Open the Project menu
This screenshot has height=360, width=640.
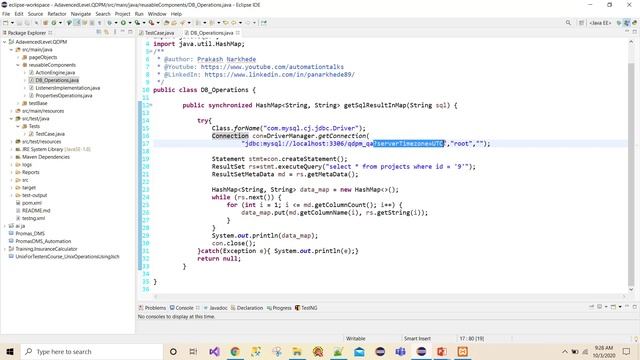pyautogui.click(x=122, y=14)
